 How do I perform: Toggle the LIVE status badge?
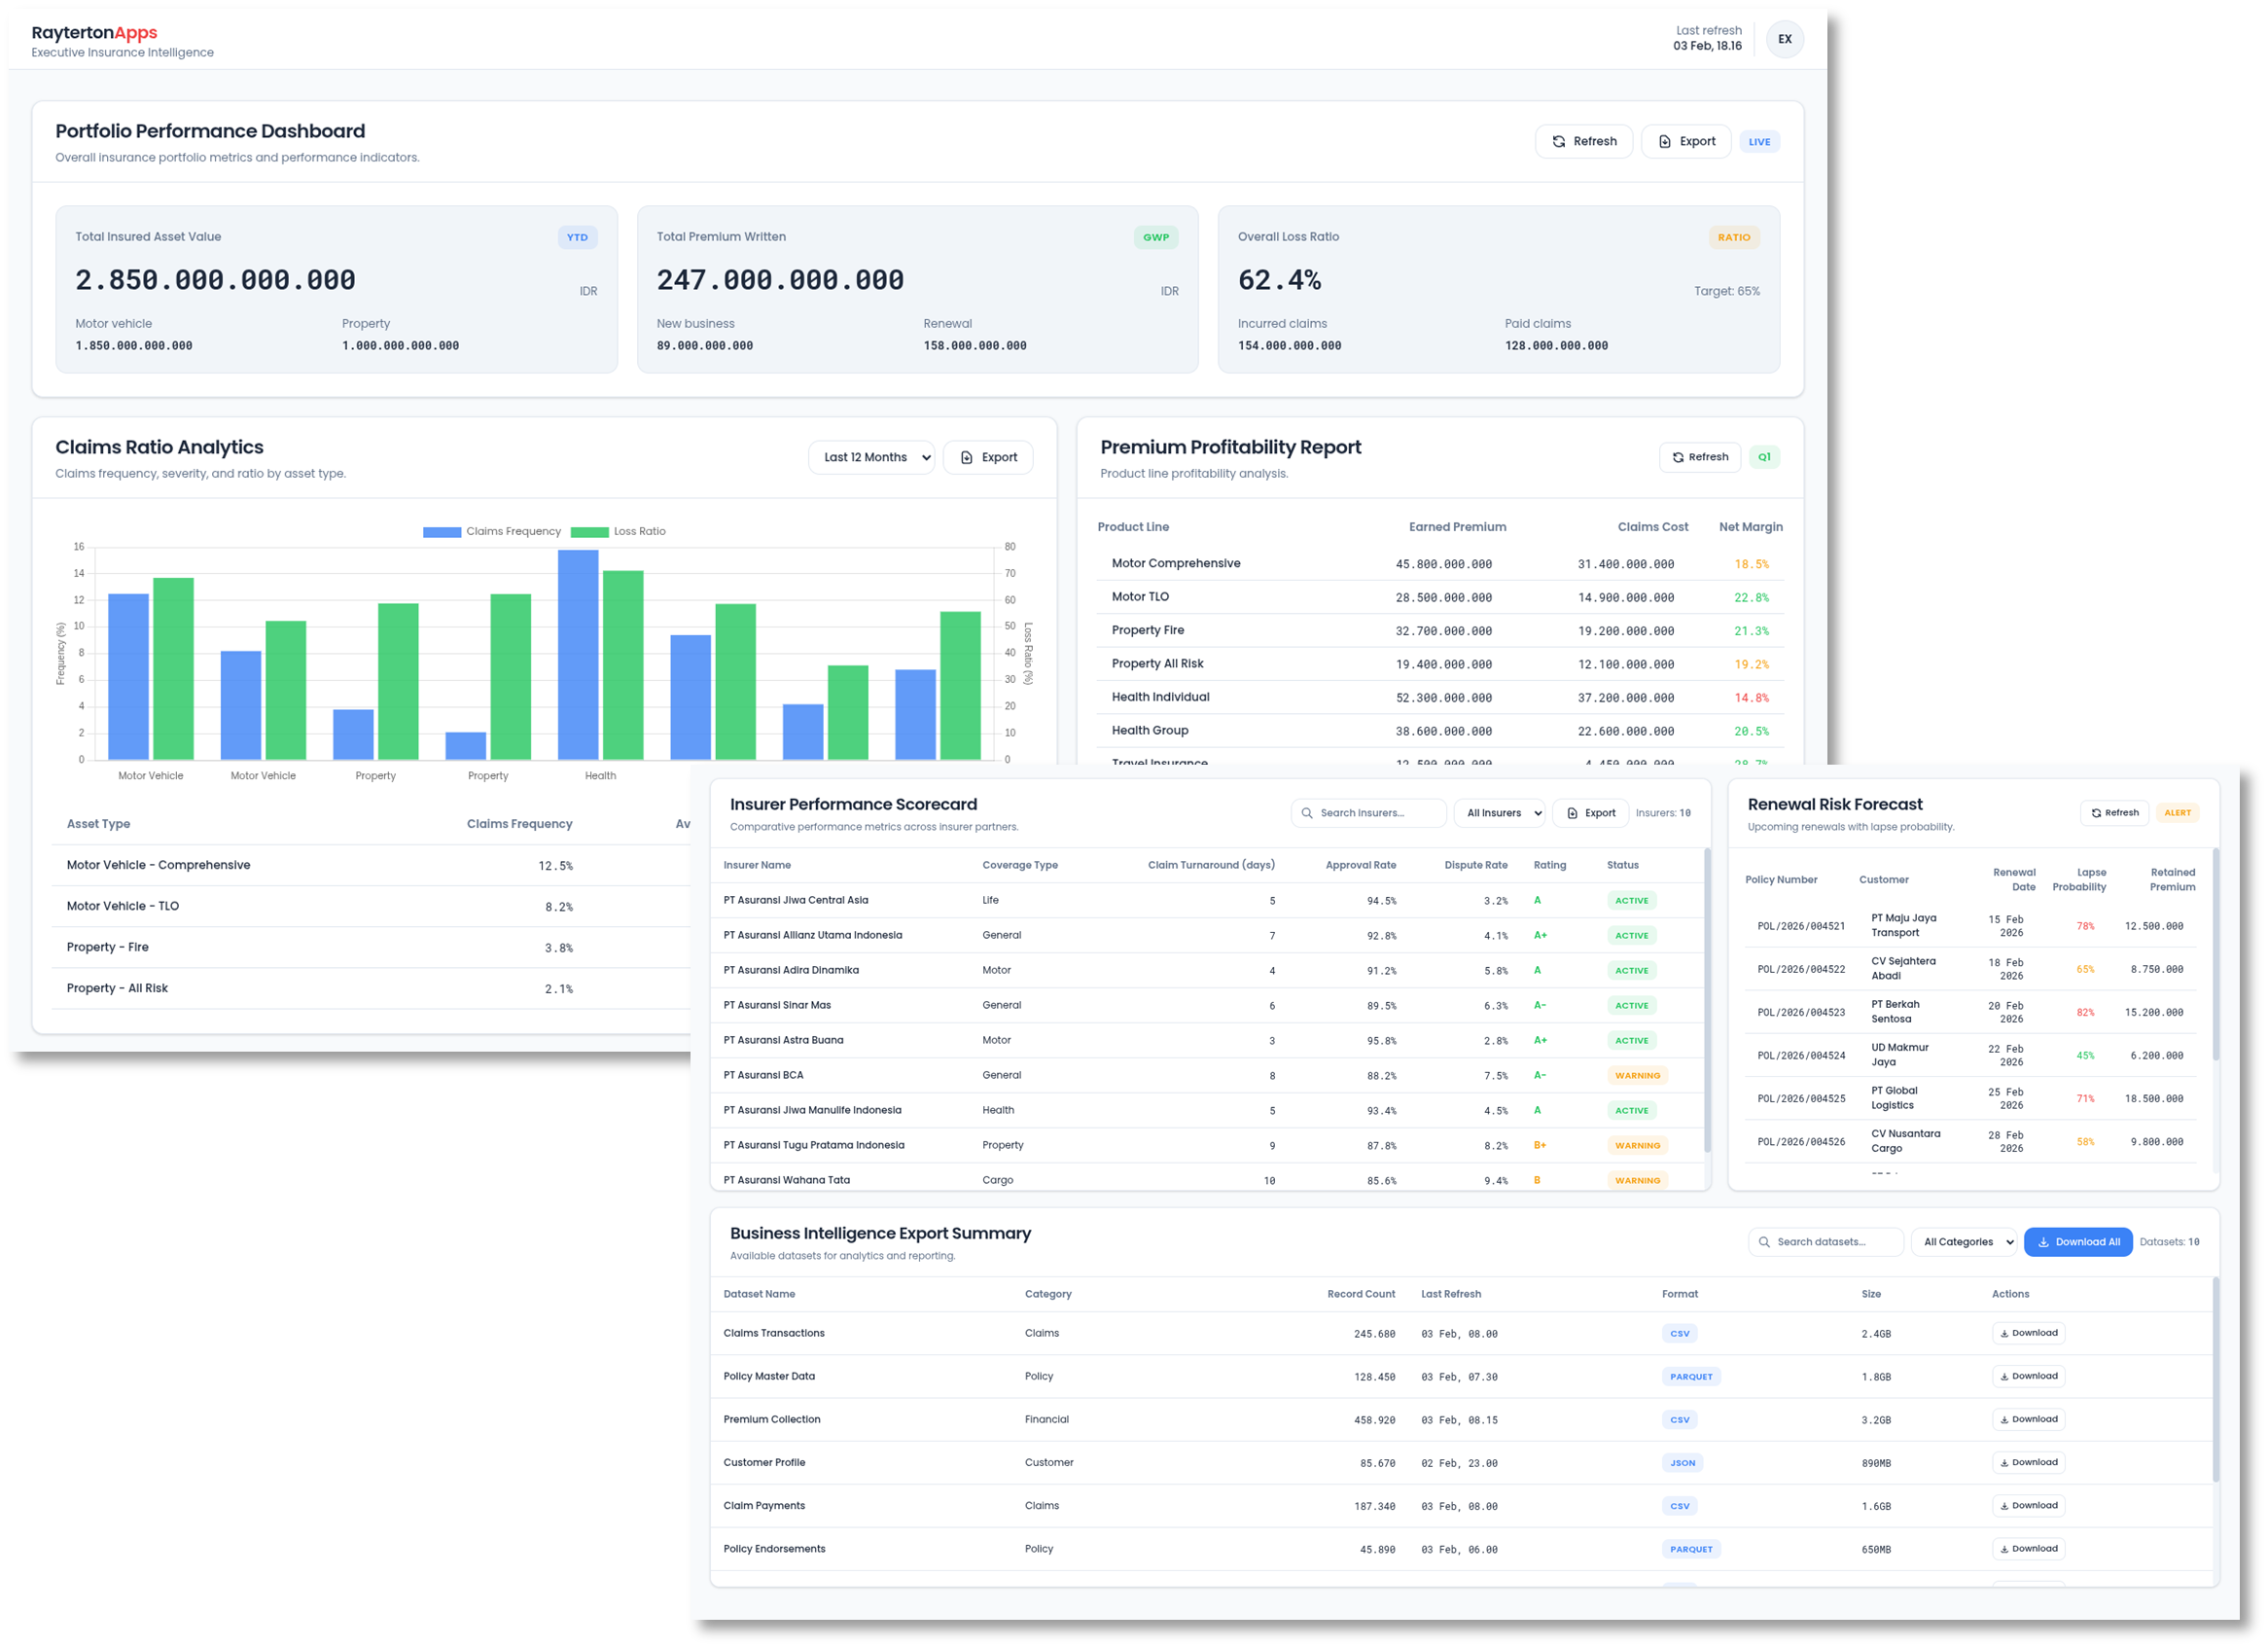(1760, 140)
